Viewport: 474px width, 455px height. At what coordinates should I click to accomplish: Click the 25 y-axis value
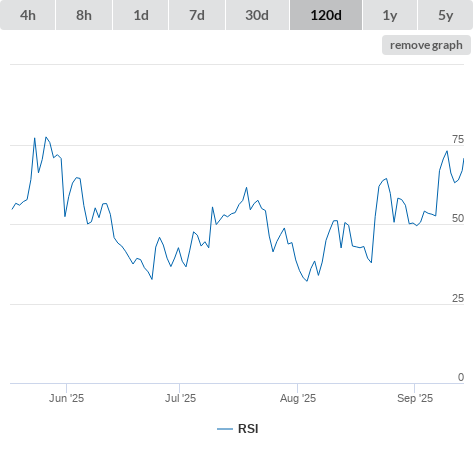[458, 298]
